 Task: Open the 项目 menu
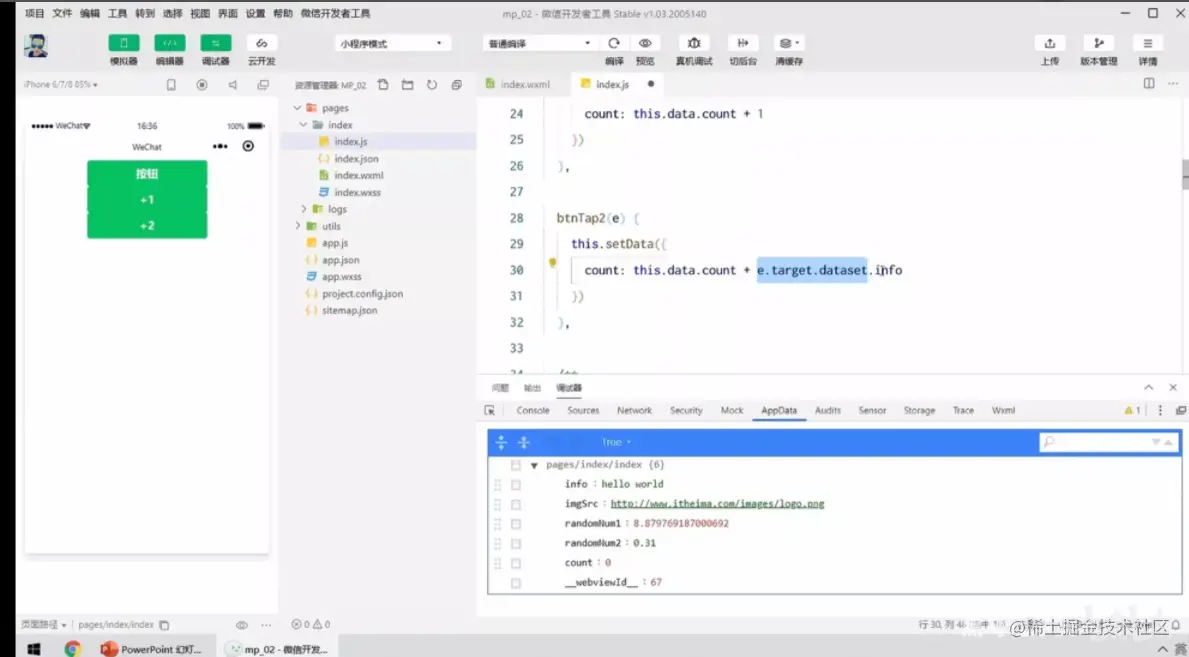34,13
